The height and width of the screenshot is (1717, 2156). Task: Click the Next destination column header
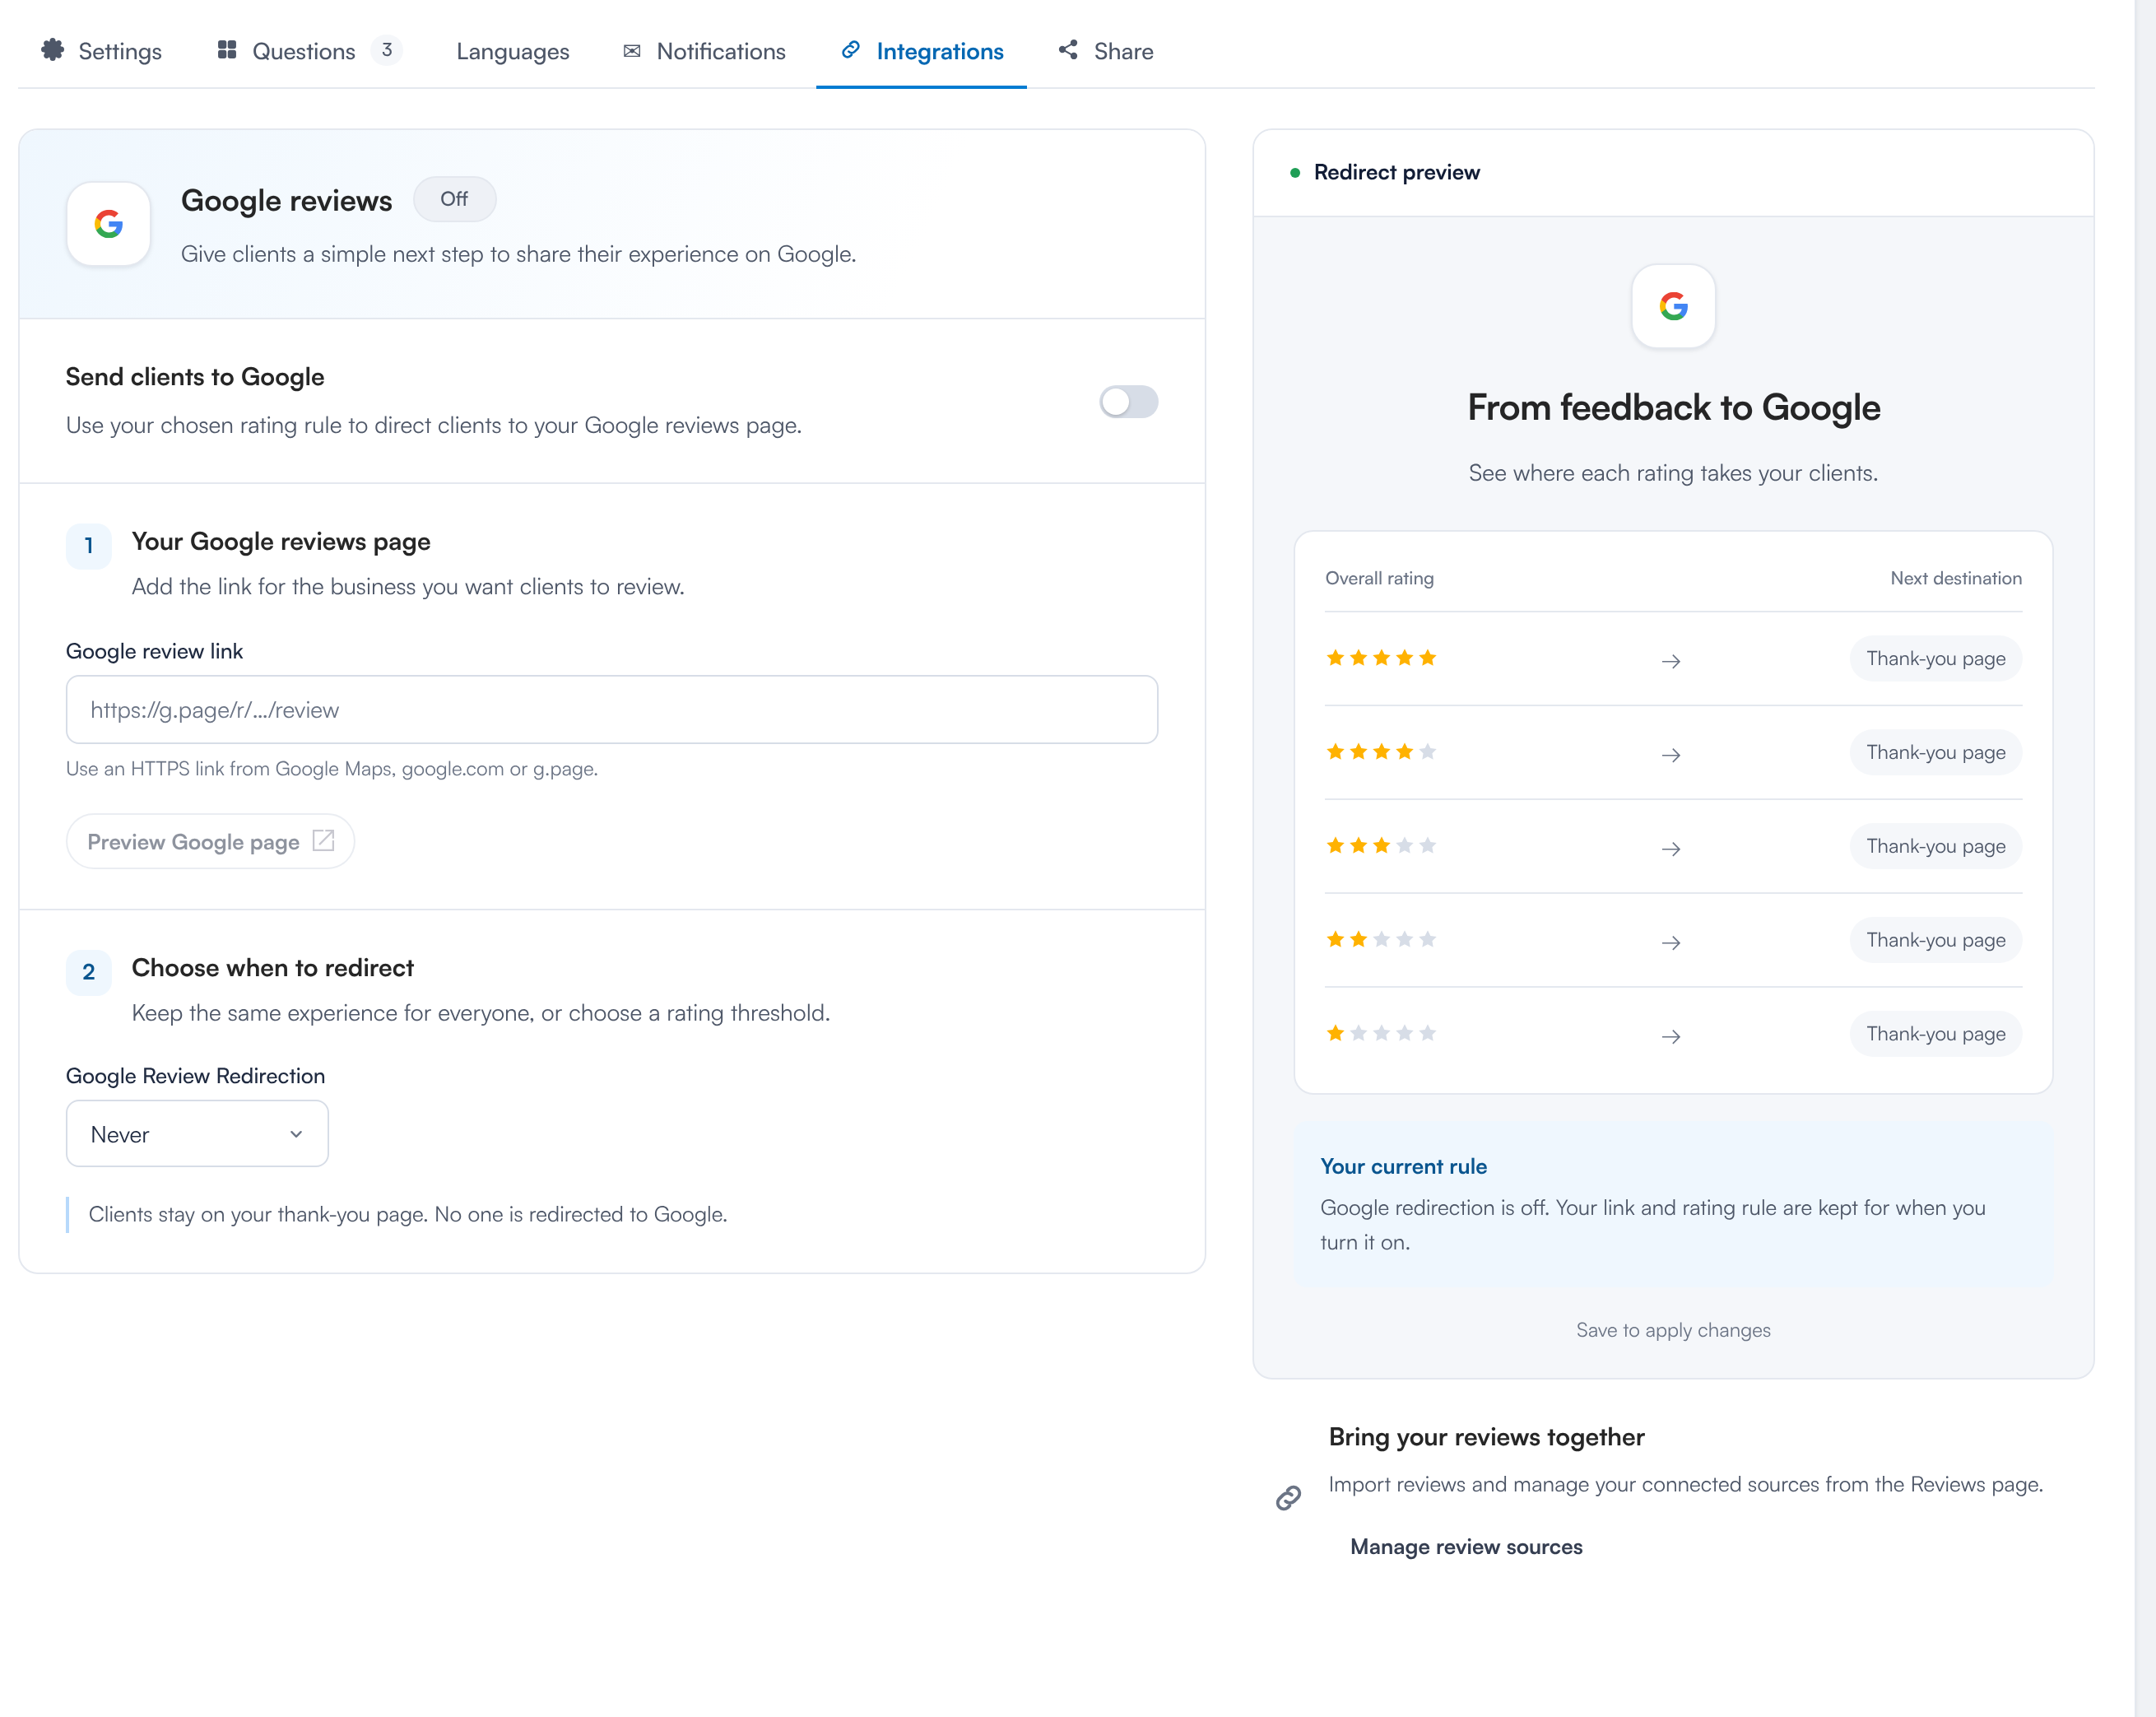(x=1956, y=578)
